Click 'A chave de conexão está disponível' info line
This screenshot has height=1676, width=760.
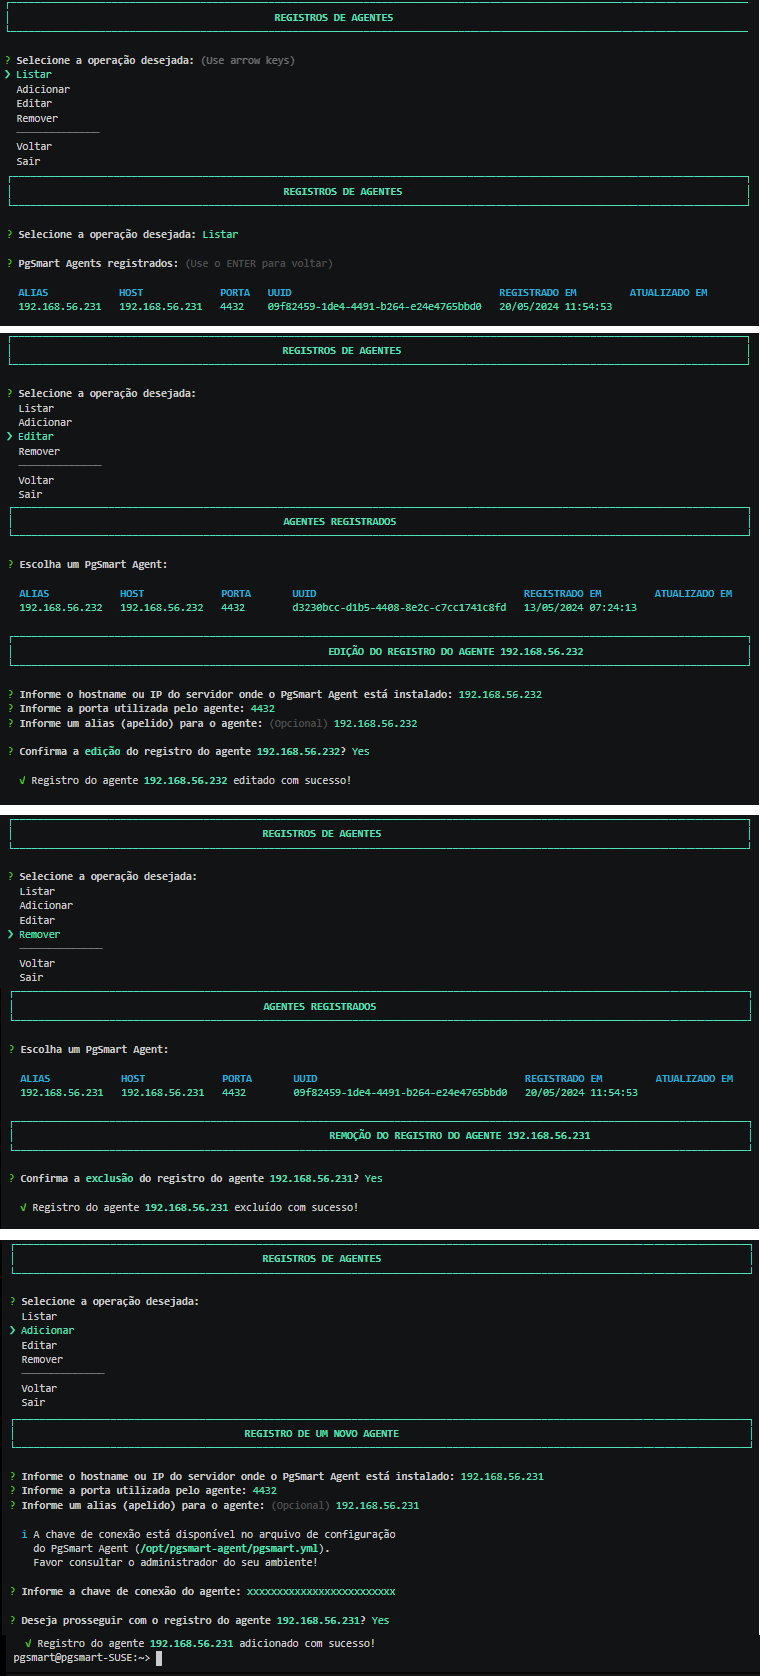(x=214, y=1535)
